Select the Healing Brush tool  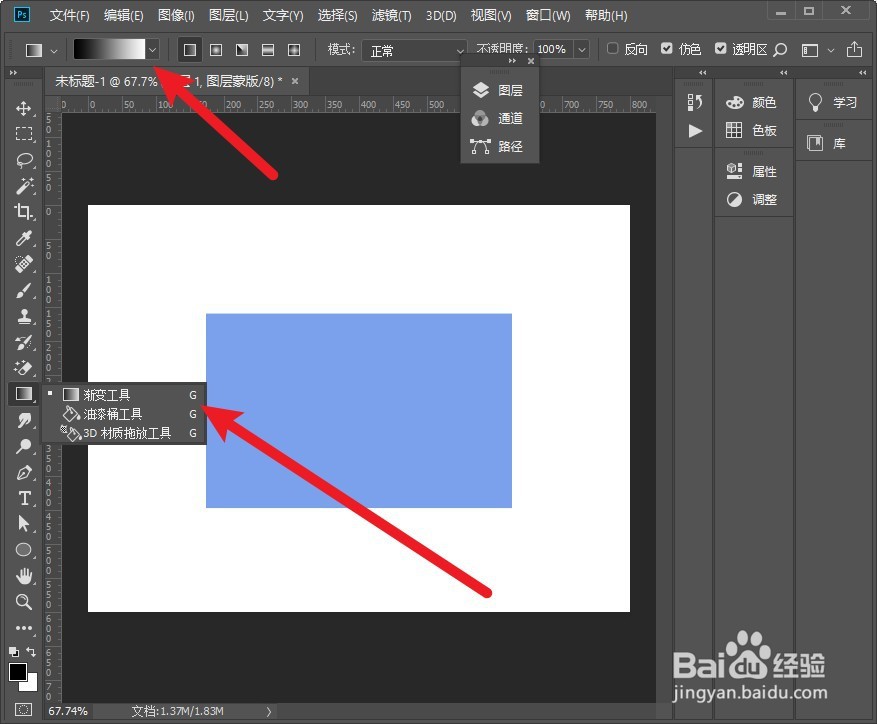(x=23, y=264)
